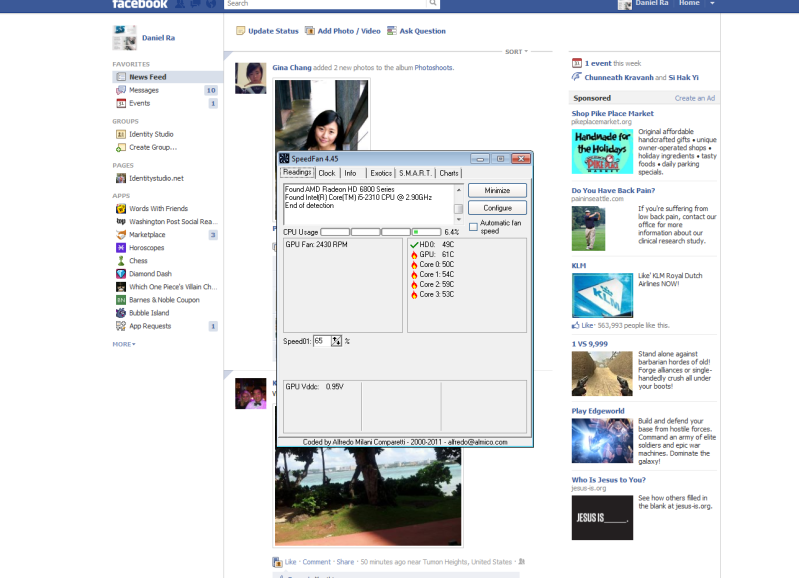
Task: Open the Photoshoots album link
Action: (433, 67)
